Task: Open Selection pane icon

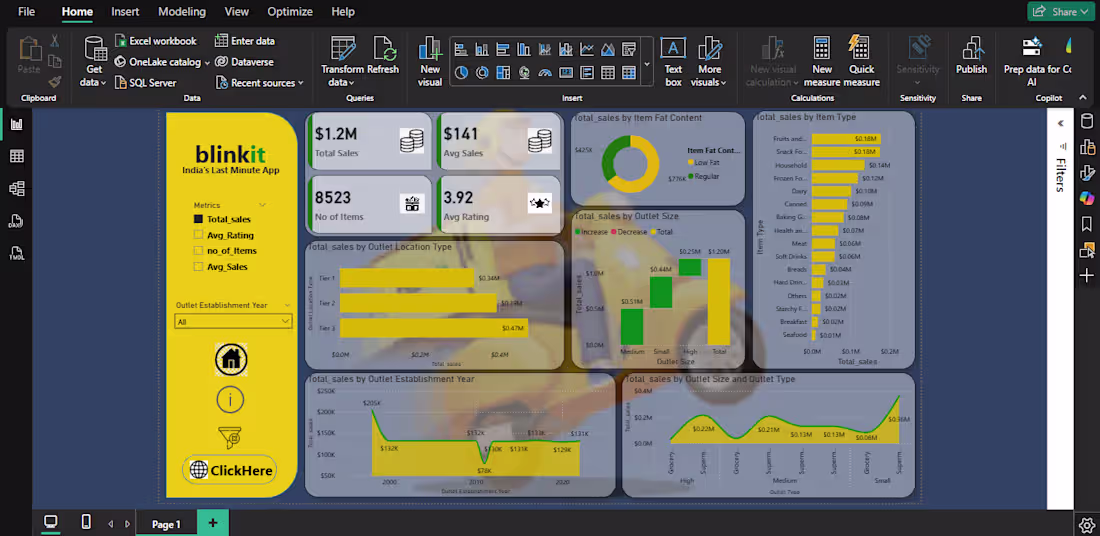Action: click(x=1087, y=250)
